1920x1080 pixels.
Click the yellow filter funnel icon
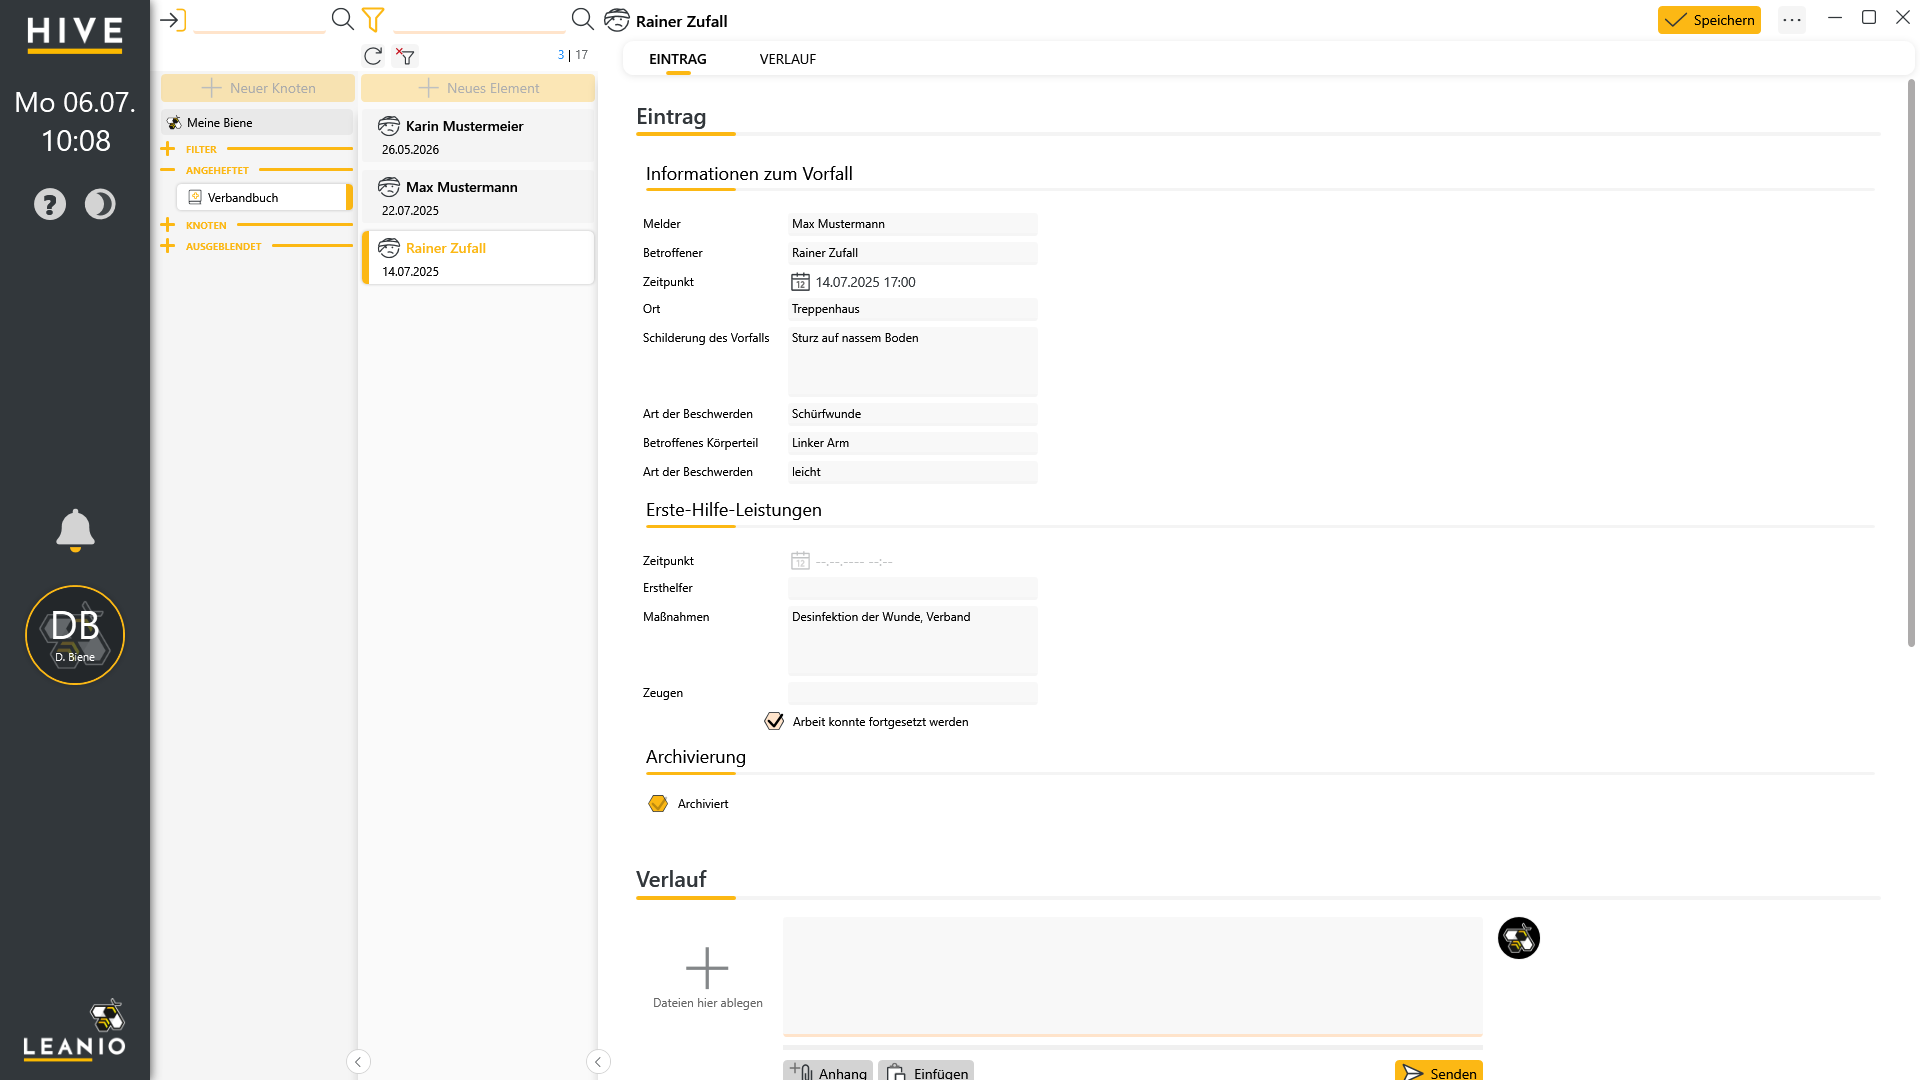[373, 19]
